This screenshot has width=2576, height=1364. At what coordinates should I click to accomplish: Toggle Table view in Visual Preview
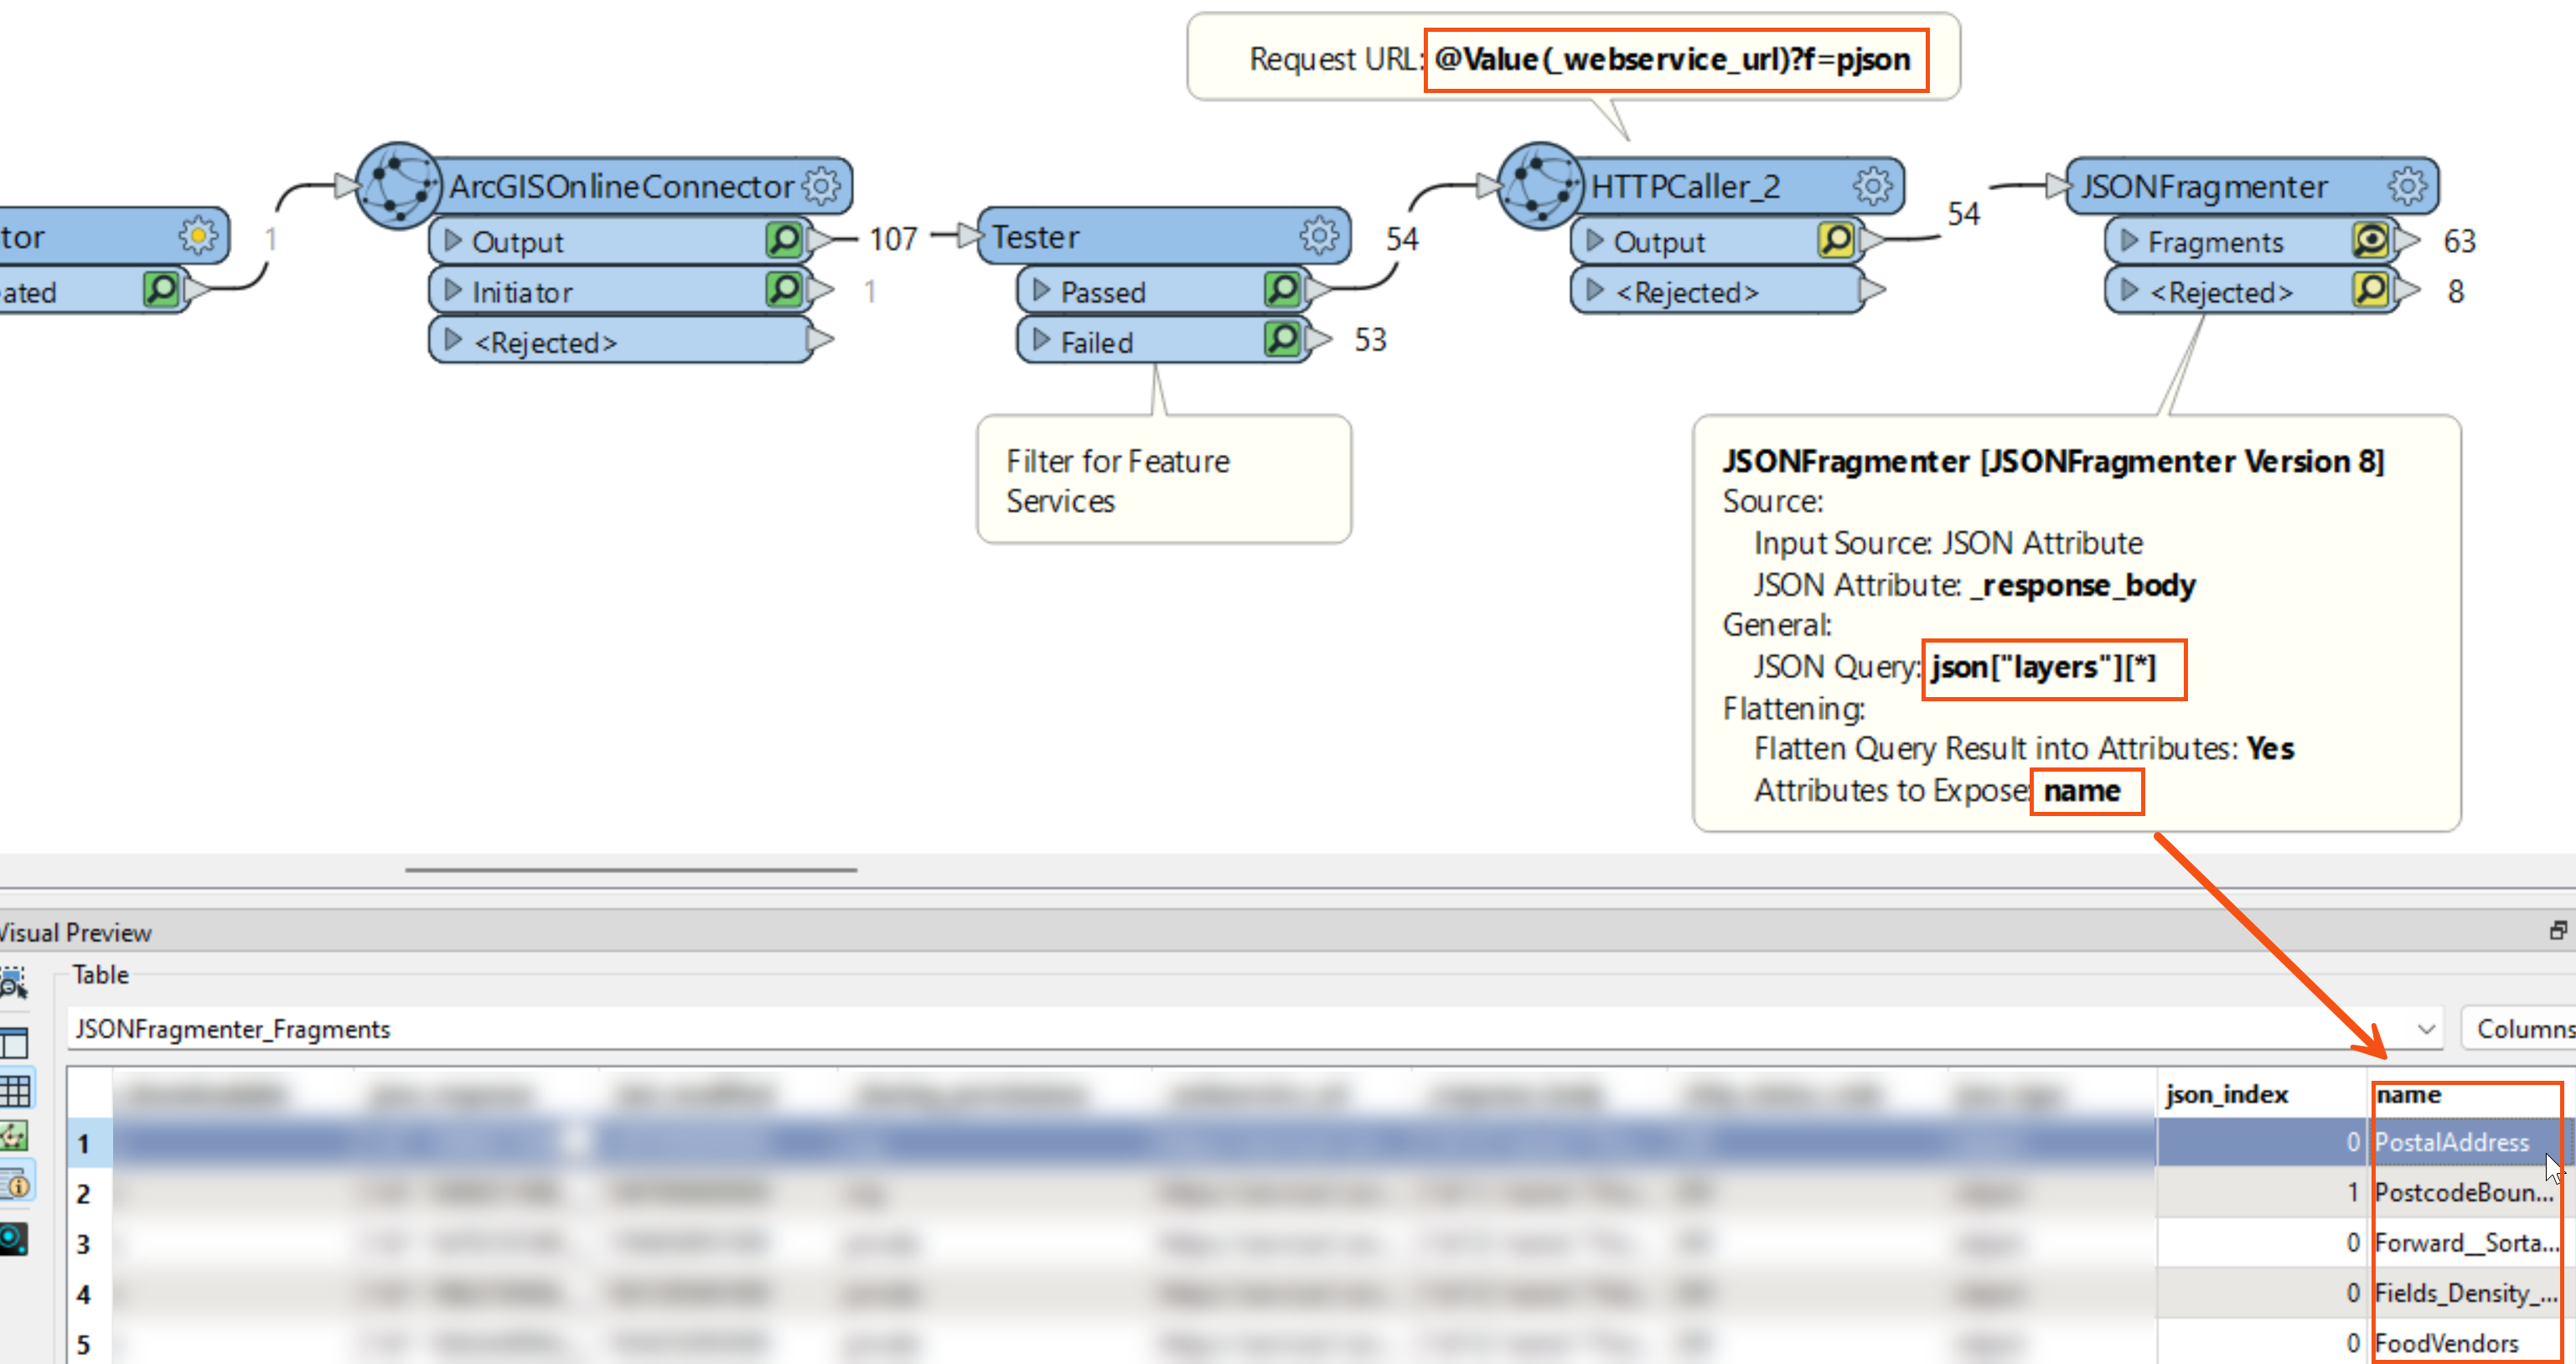pos(15,1090)
